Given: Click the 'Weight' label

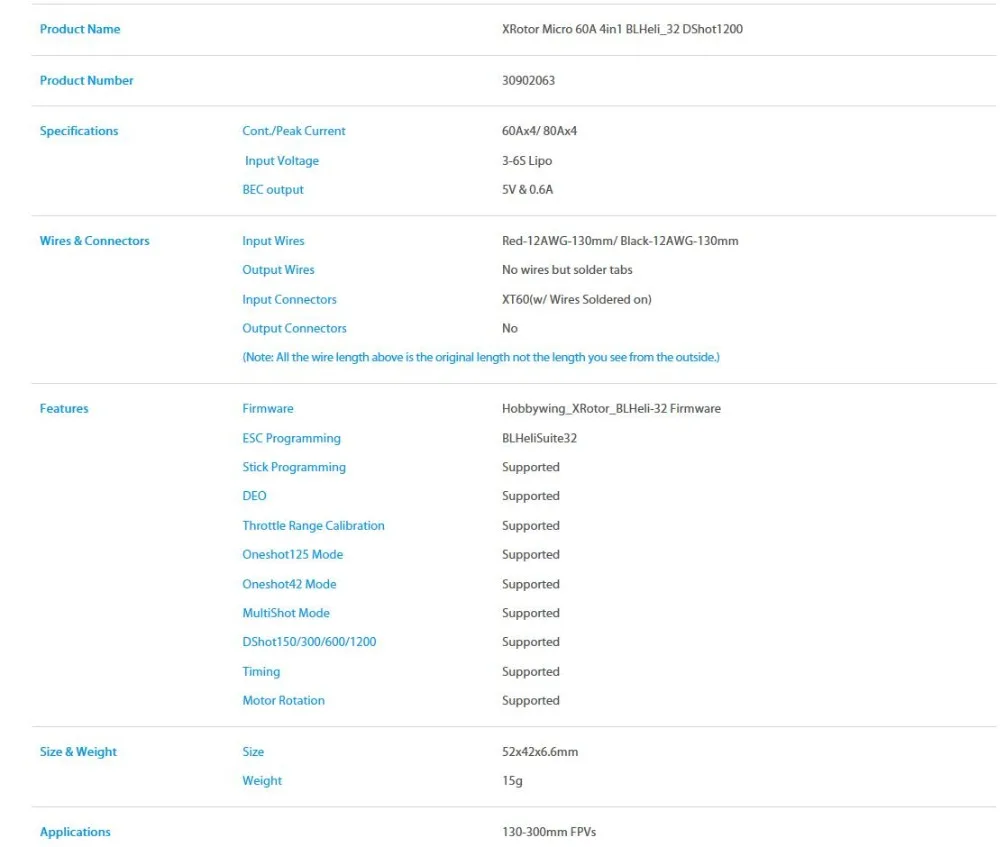Looking at the screenshot, I should [262, 781].
